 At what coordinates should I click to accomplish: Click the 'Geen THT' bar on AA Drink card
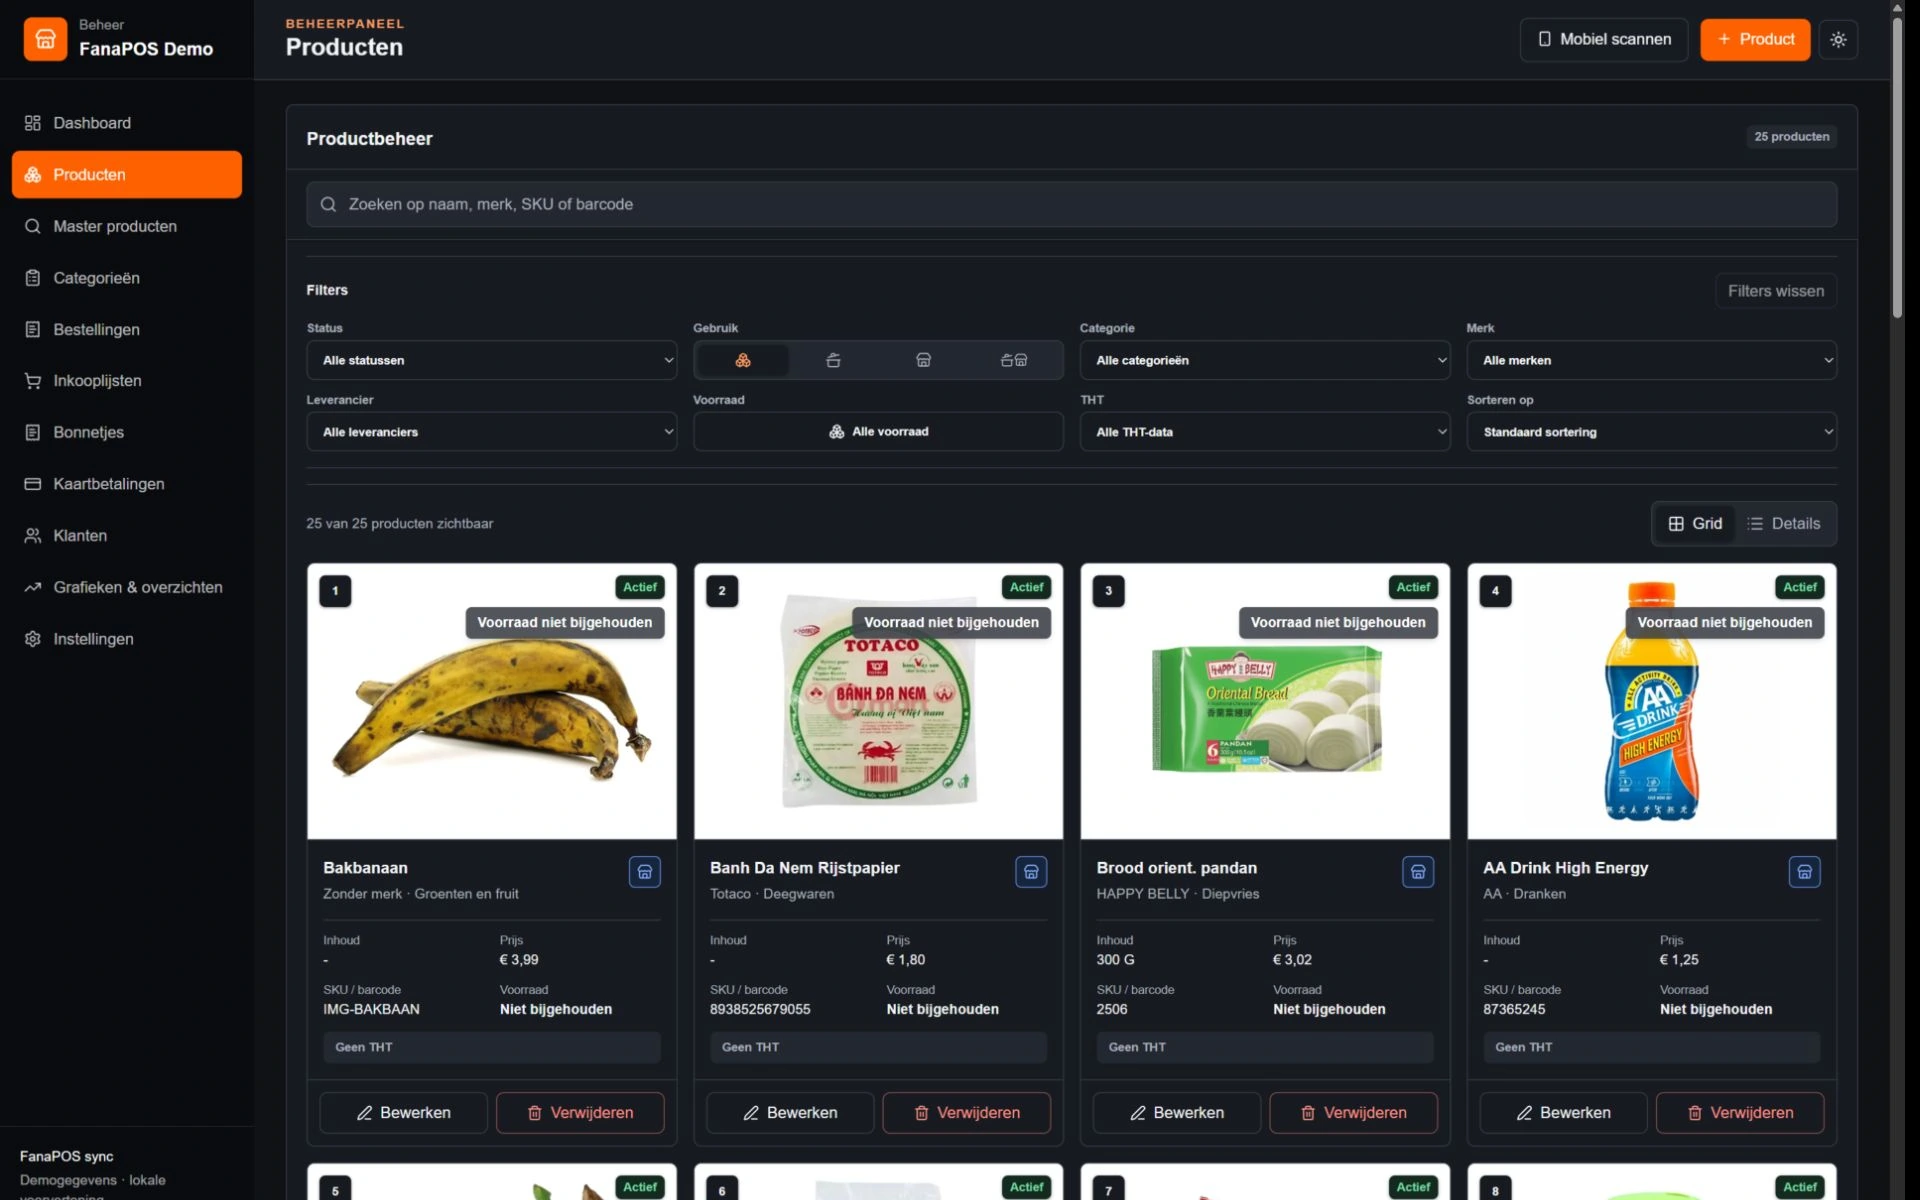pyautogui.click(x=1652, y=1047)
